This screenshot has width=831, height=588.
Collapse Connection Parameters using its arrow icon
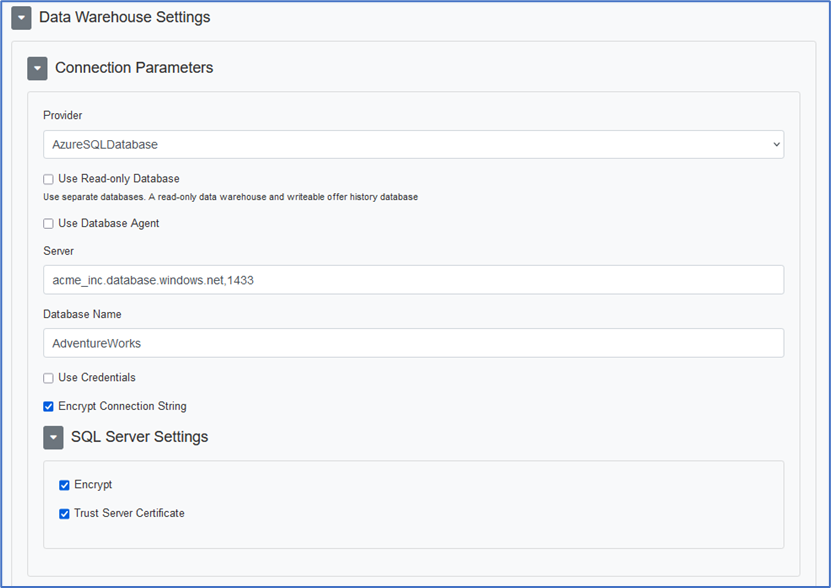pyautogui.click(x=37, y=68)
